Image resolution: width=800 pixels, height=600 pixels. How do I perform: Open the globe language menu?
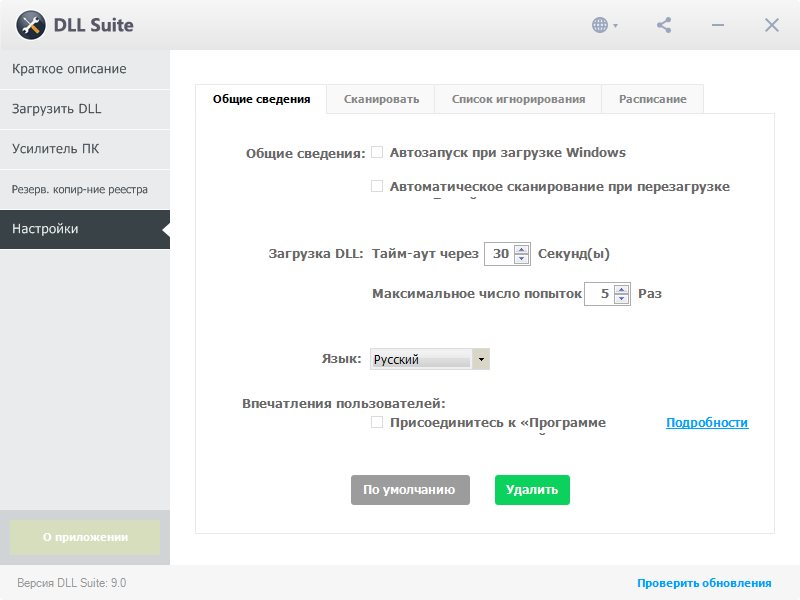(604, 25)
